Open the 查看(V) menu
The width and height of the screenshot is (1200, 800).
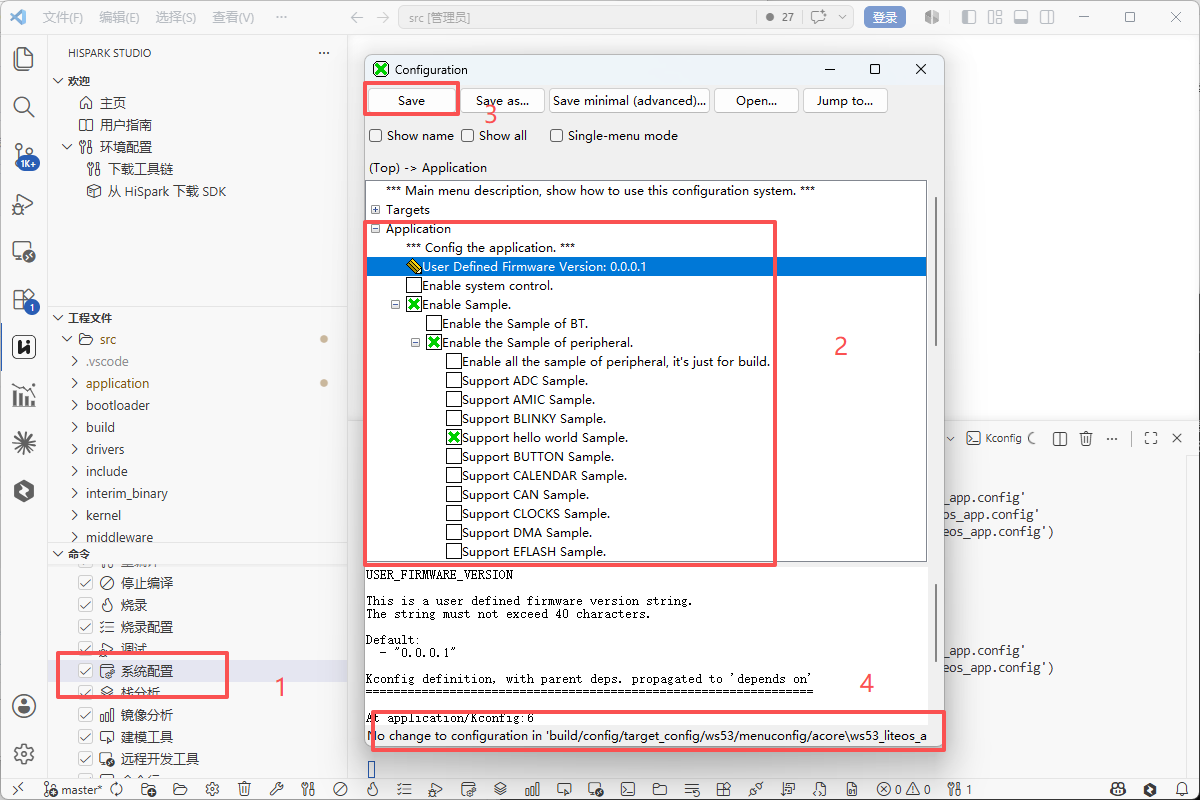(x=234, y=17)
